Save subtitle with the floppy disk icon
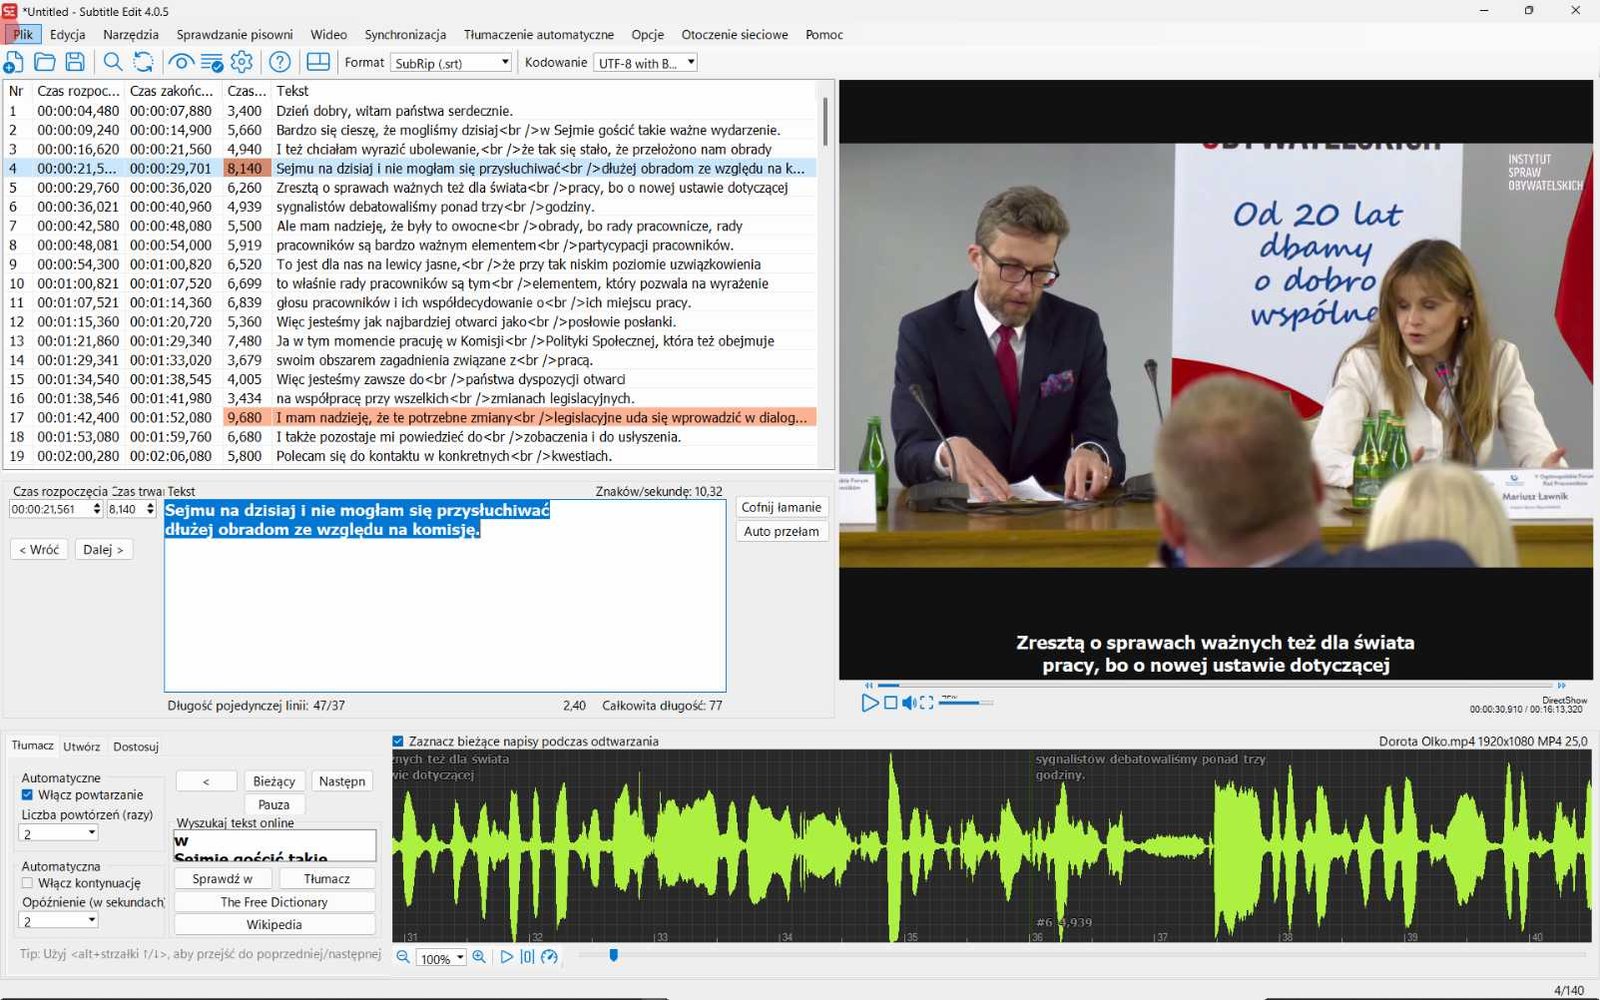This screenshot has width=1600, height=1000. 75,62
